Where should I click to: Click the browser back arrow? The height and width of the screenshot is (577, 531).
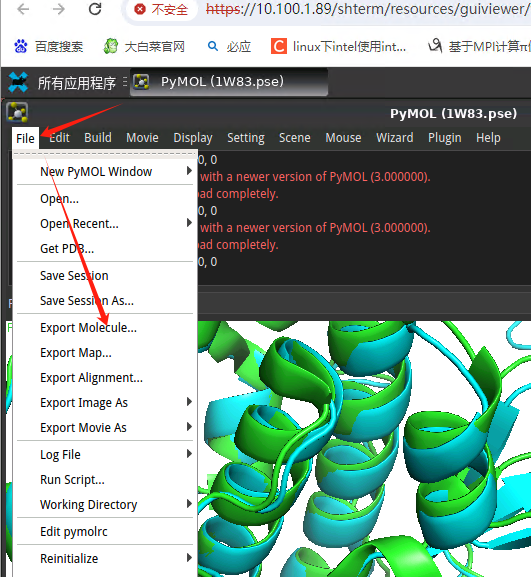(23, 9)
